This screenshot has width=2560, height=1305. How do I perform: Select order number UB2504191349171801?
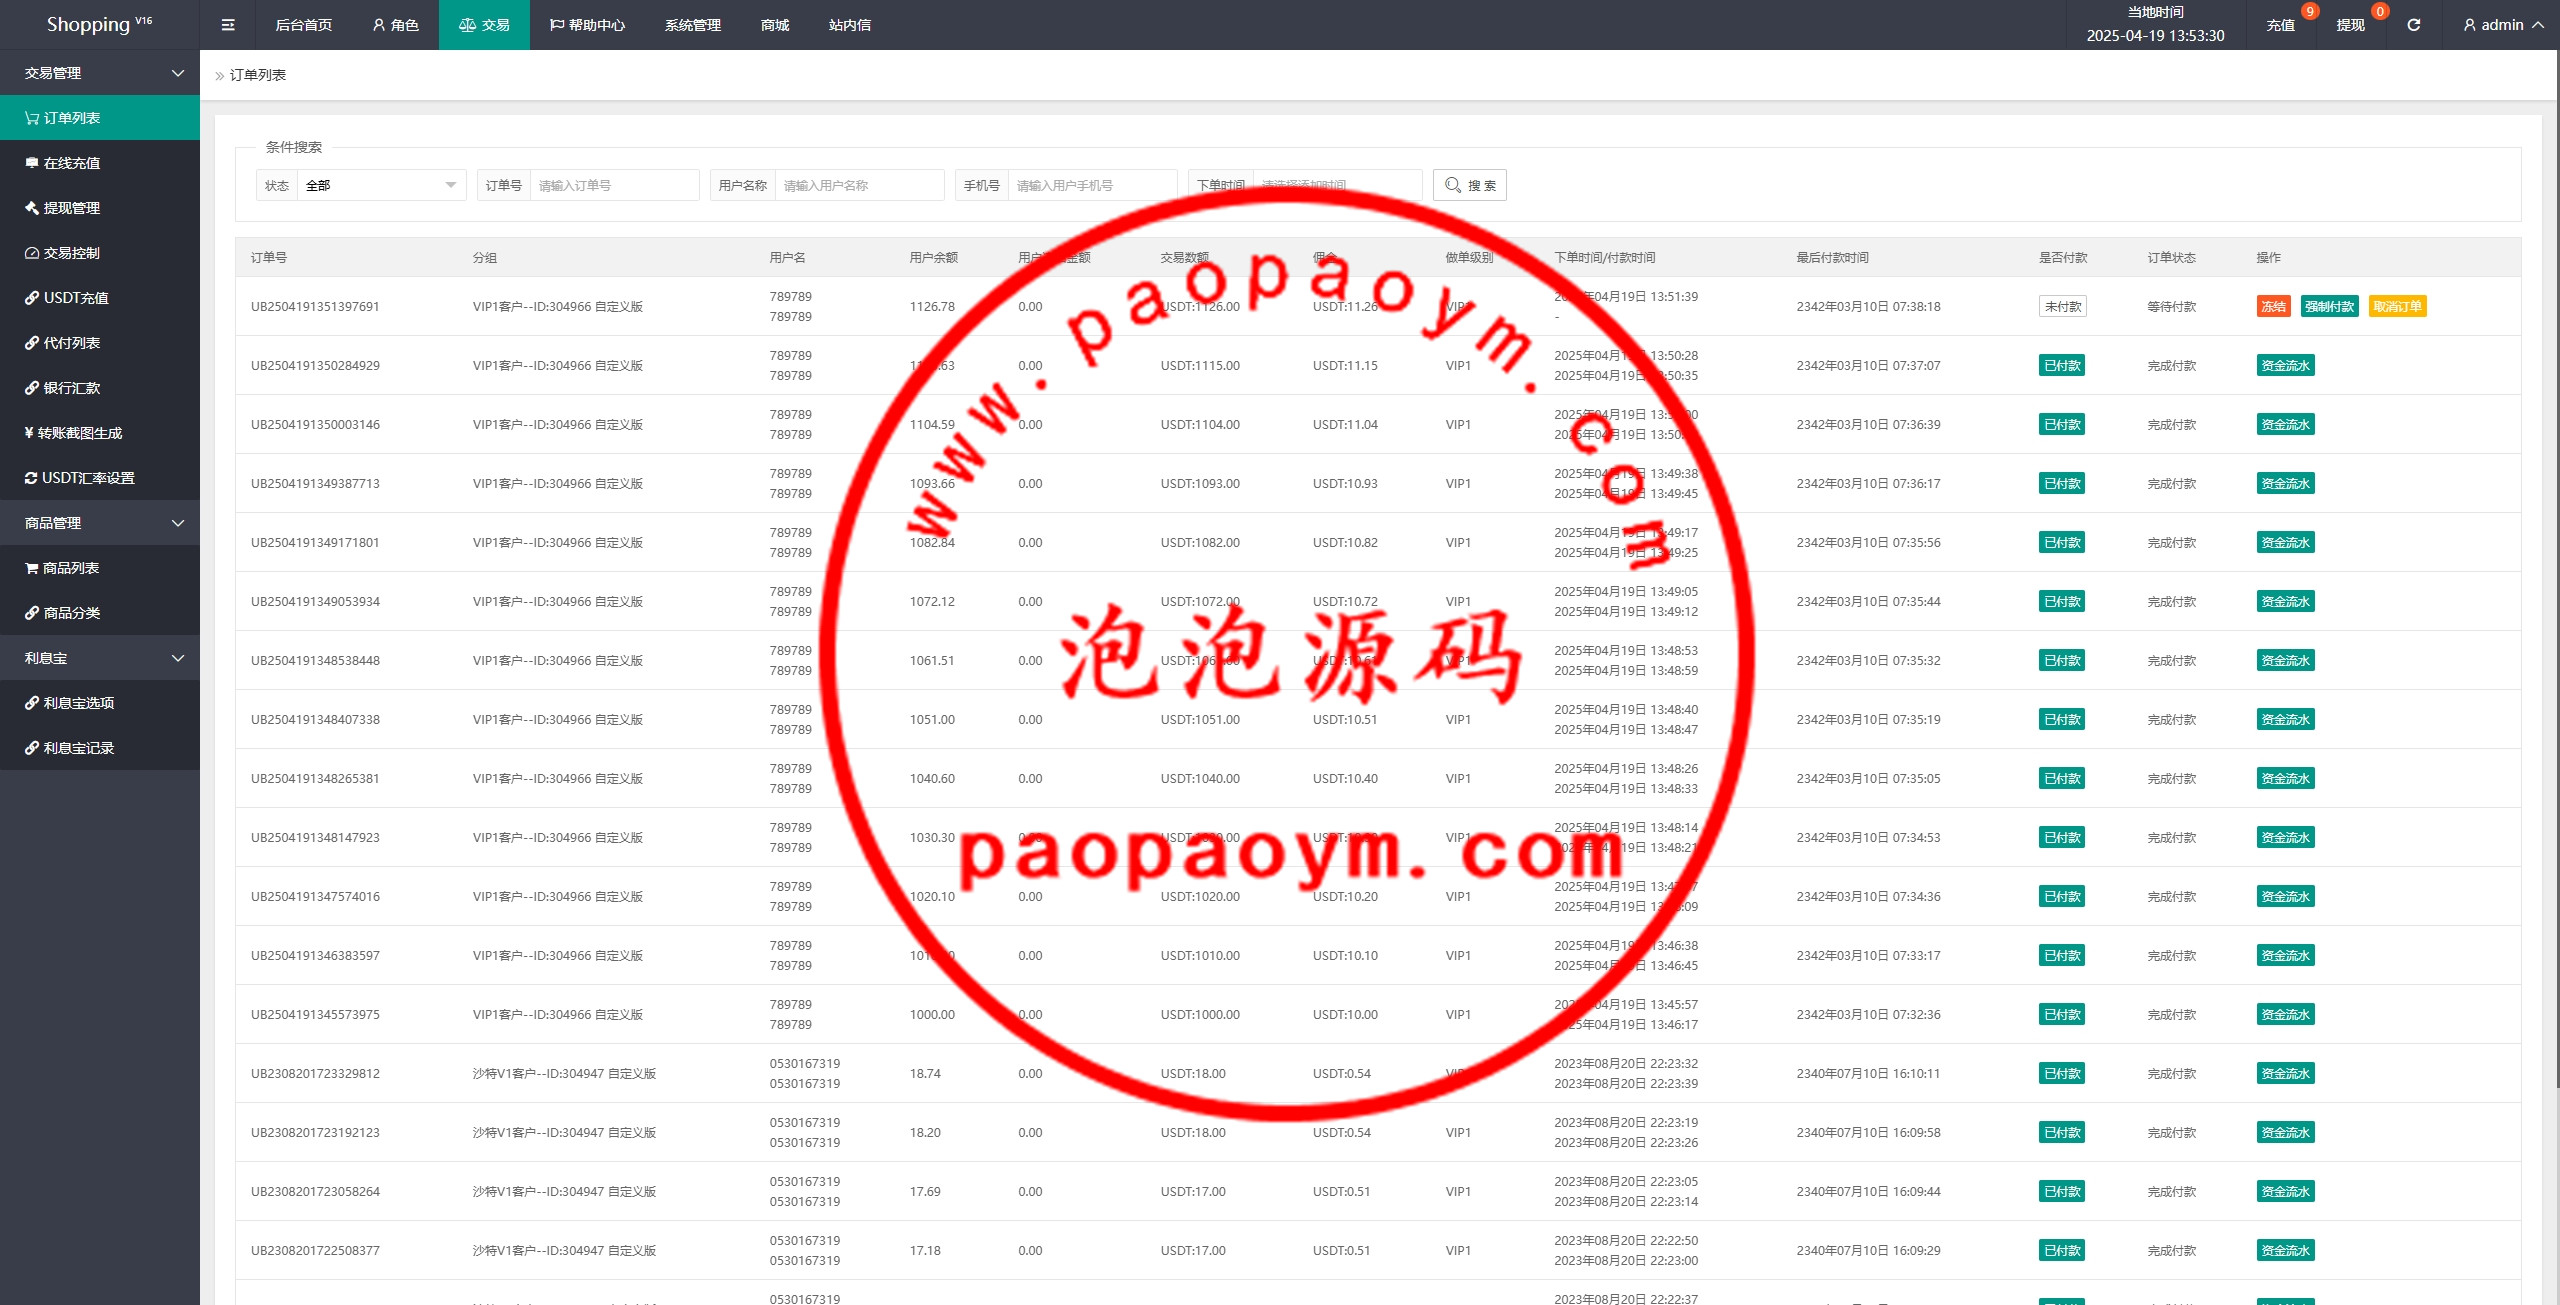pos(315,543)
